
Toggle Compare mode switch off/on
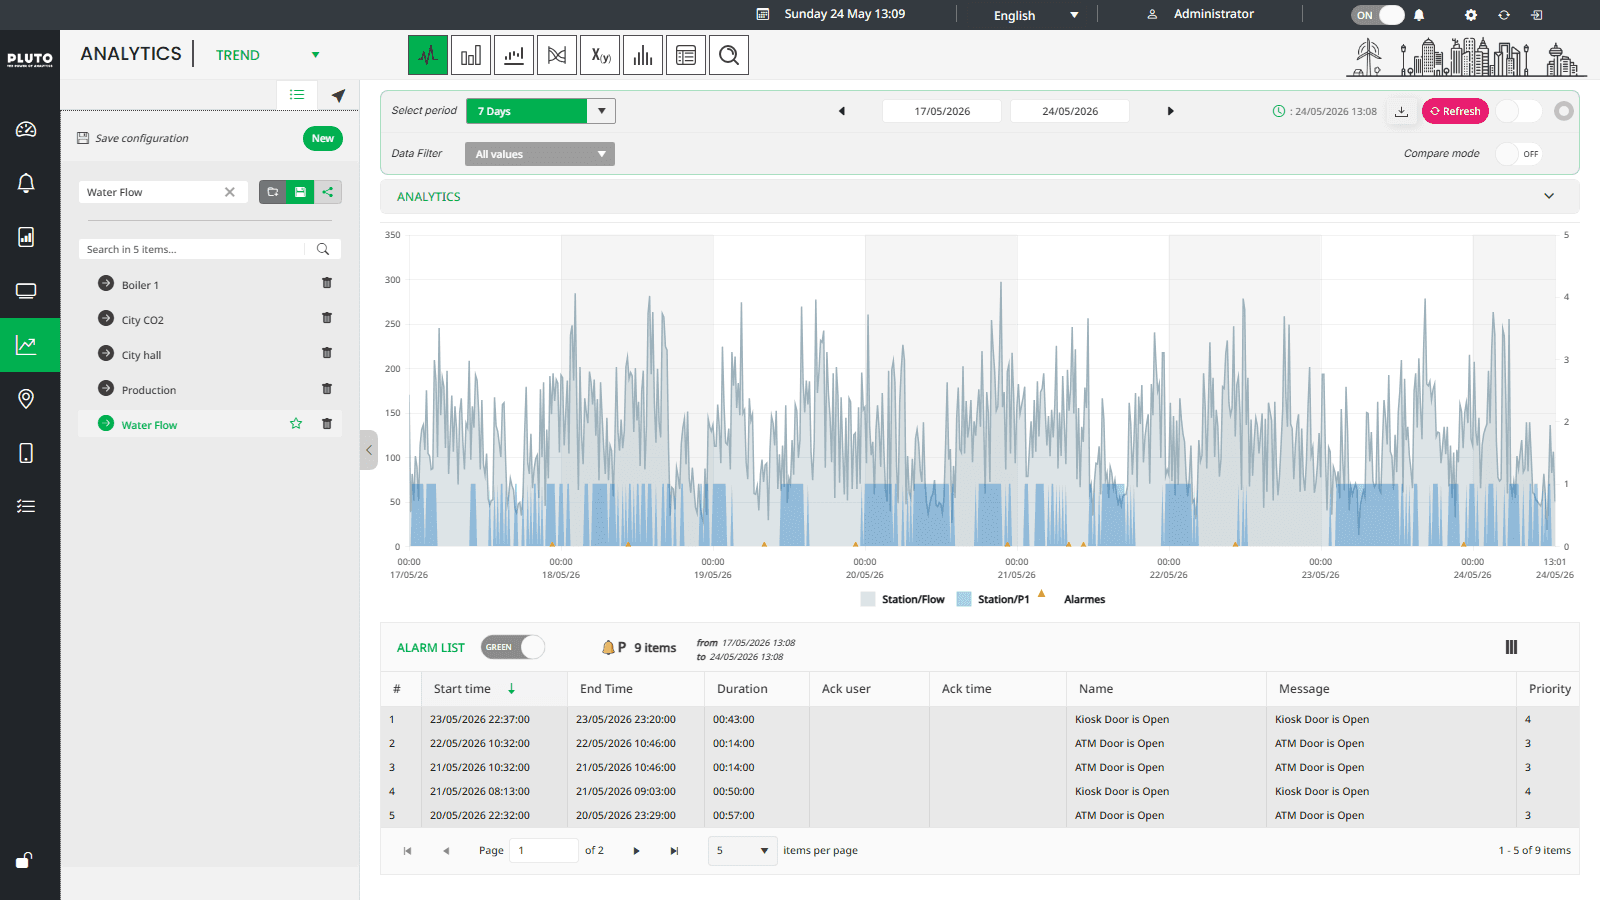pos(1519,154)
